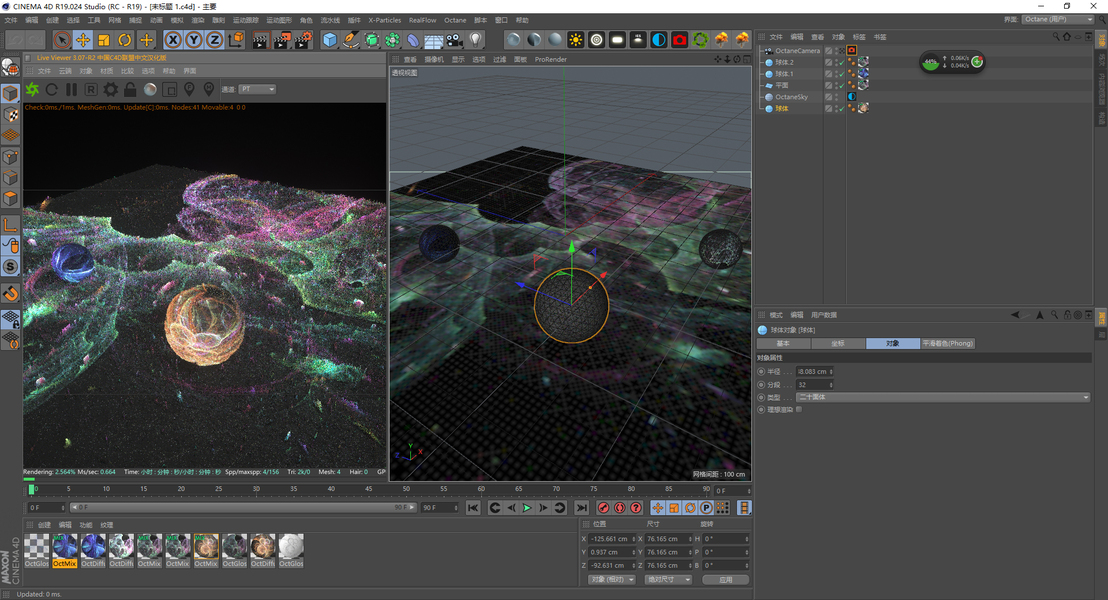Toggle autokeying red button
Image resolution: width=1108 pixels, height=600 pixels.
click(620, 507)
